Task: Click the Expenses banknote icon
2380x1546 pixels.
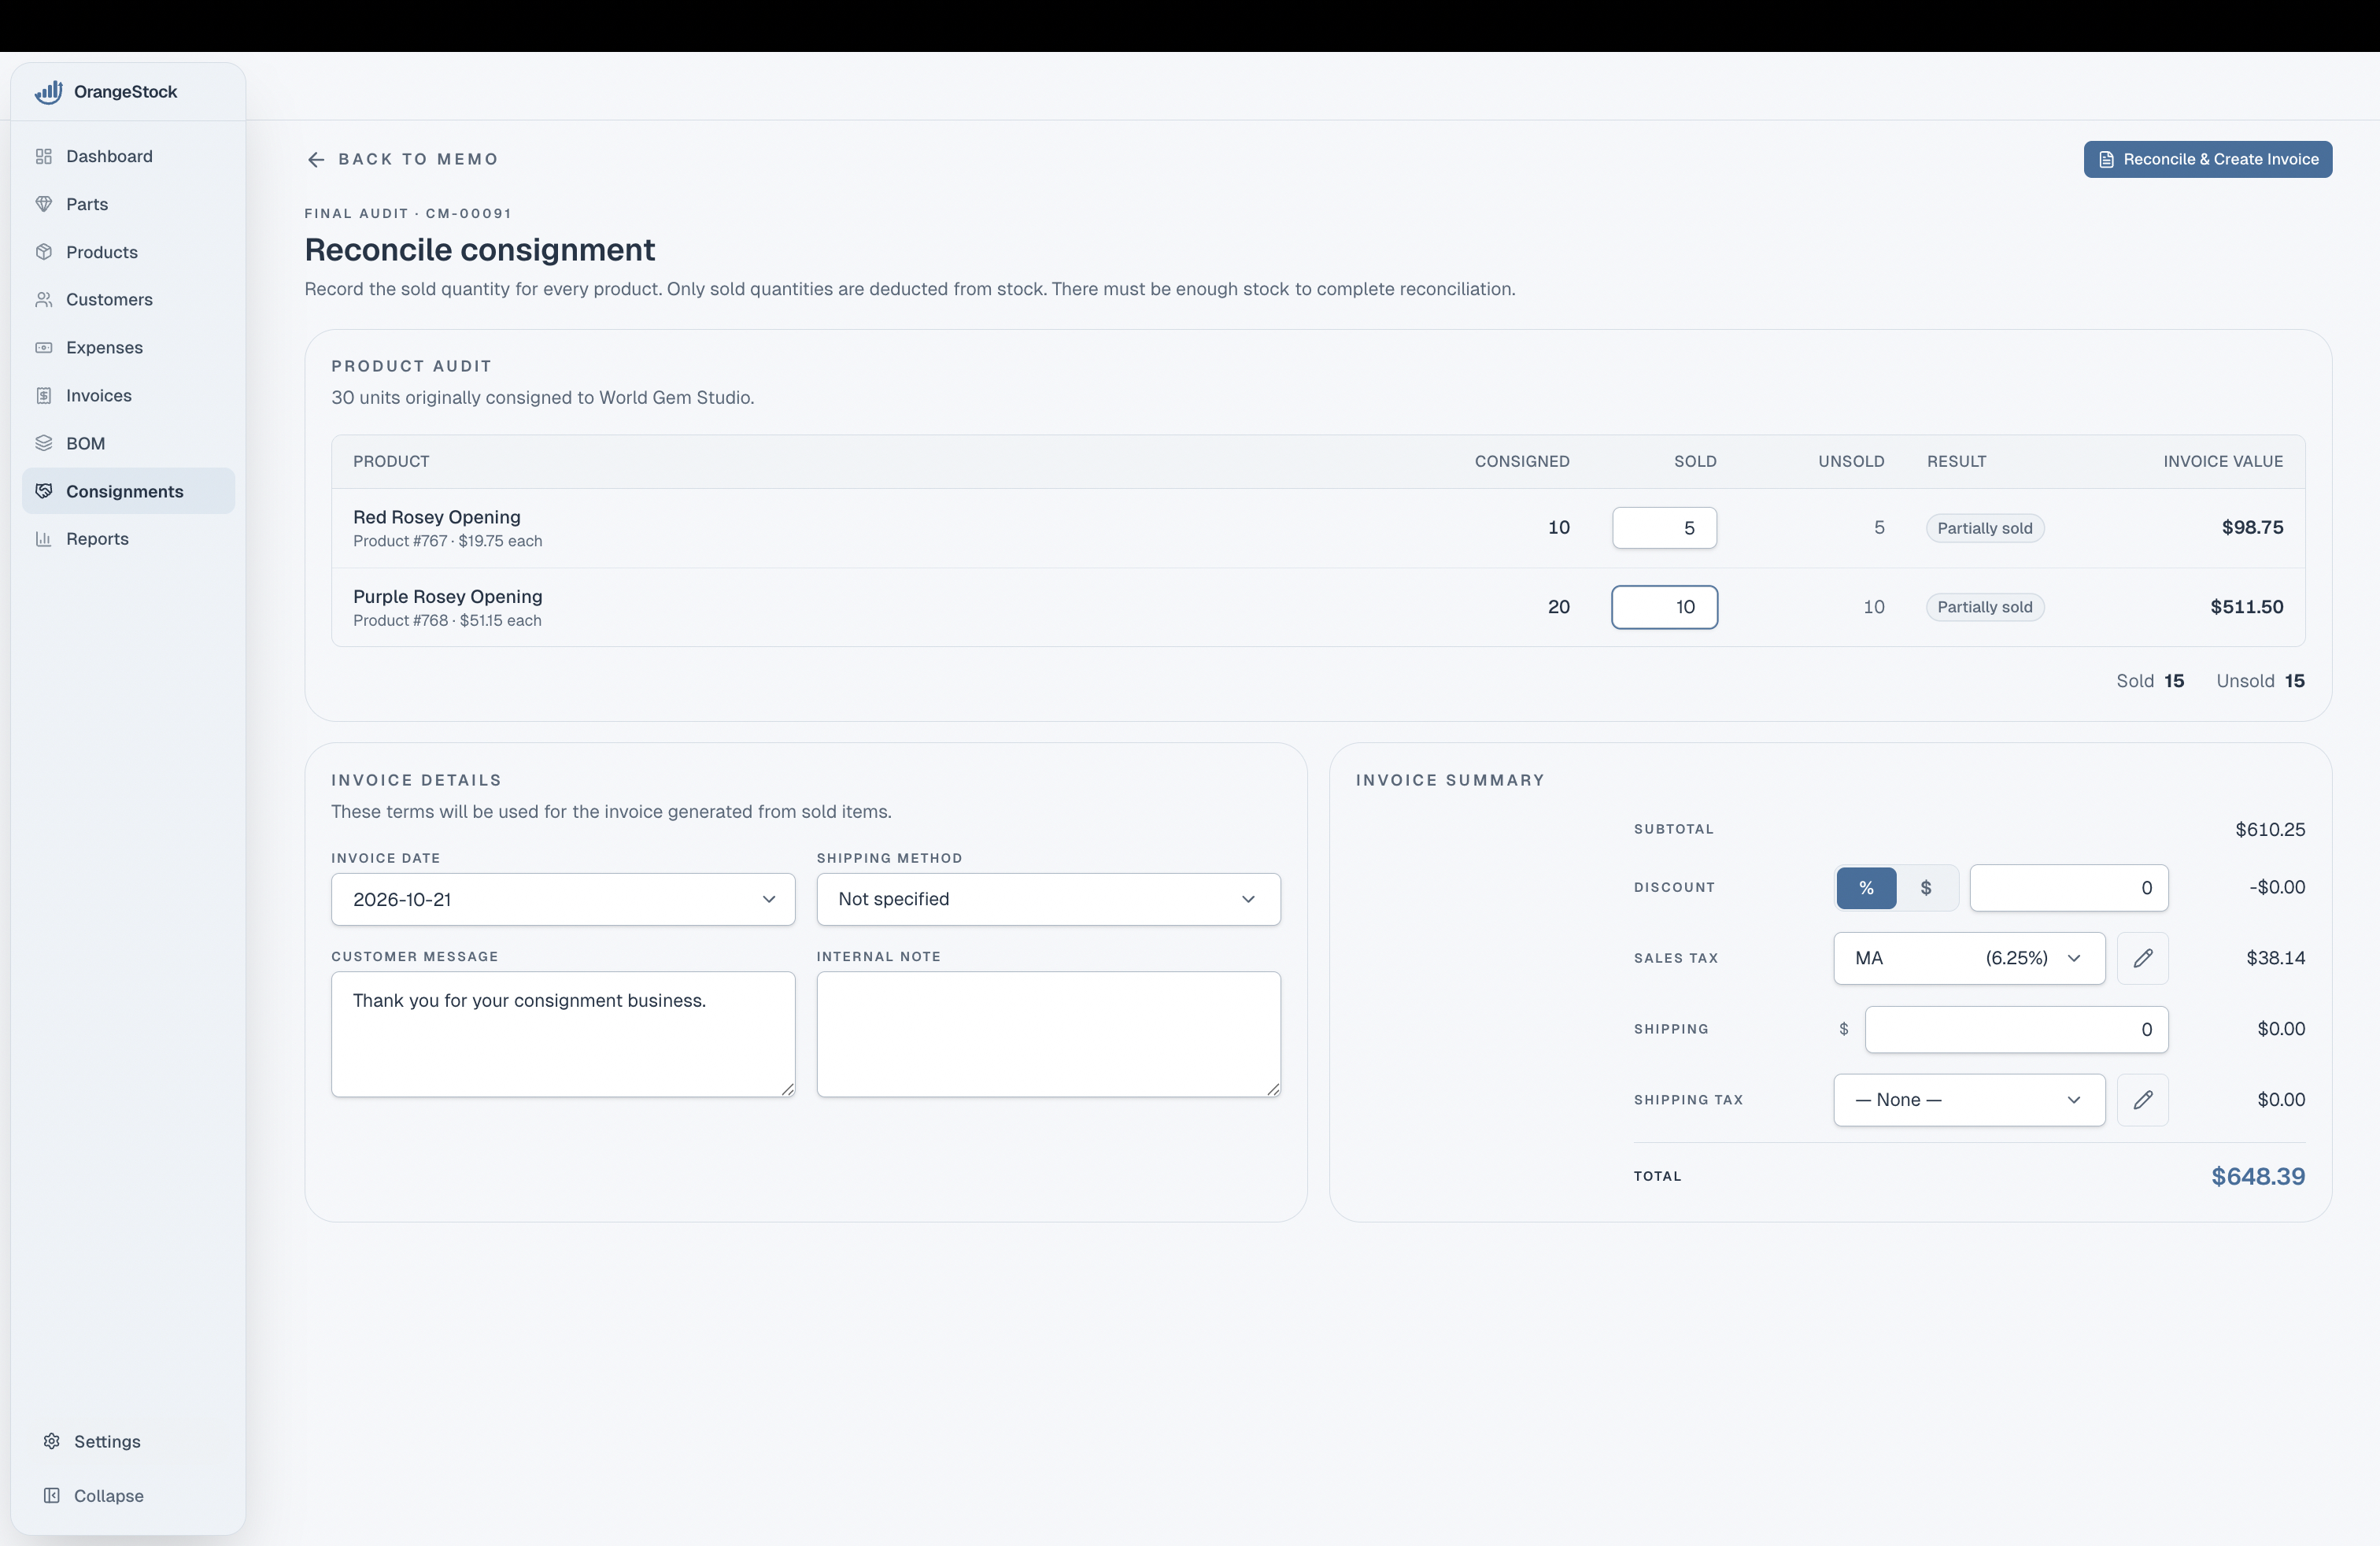Action: click(x=44, y=347)
